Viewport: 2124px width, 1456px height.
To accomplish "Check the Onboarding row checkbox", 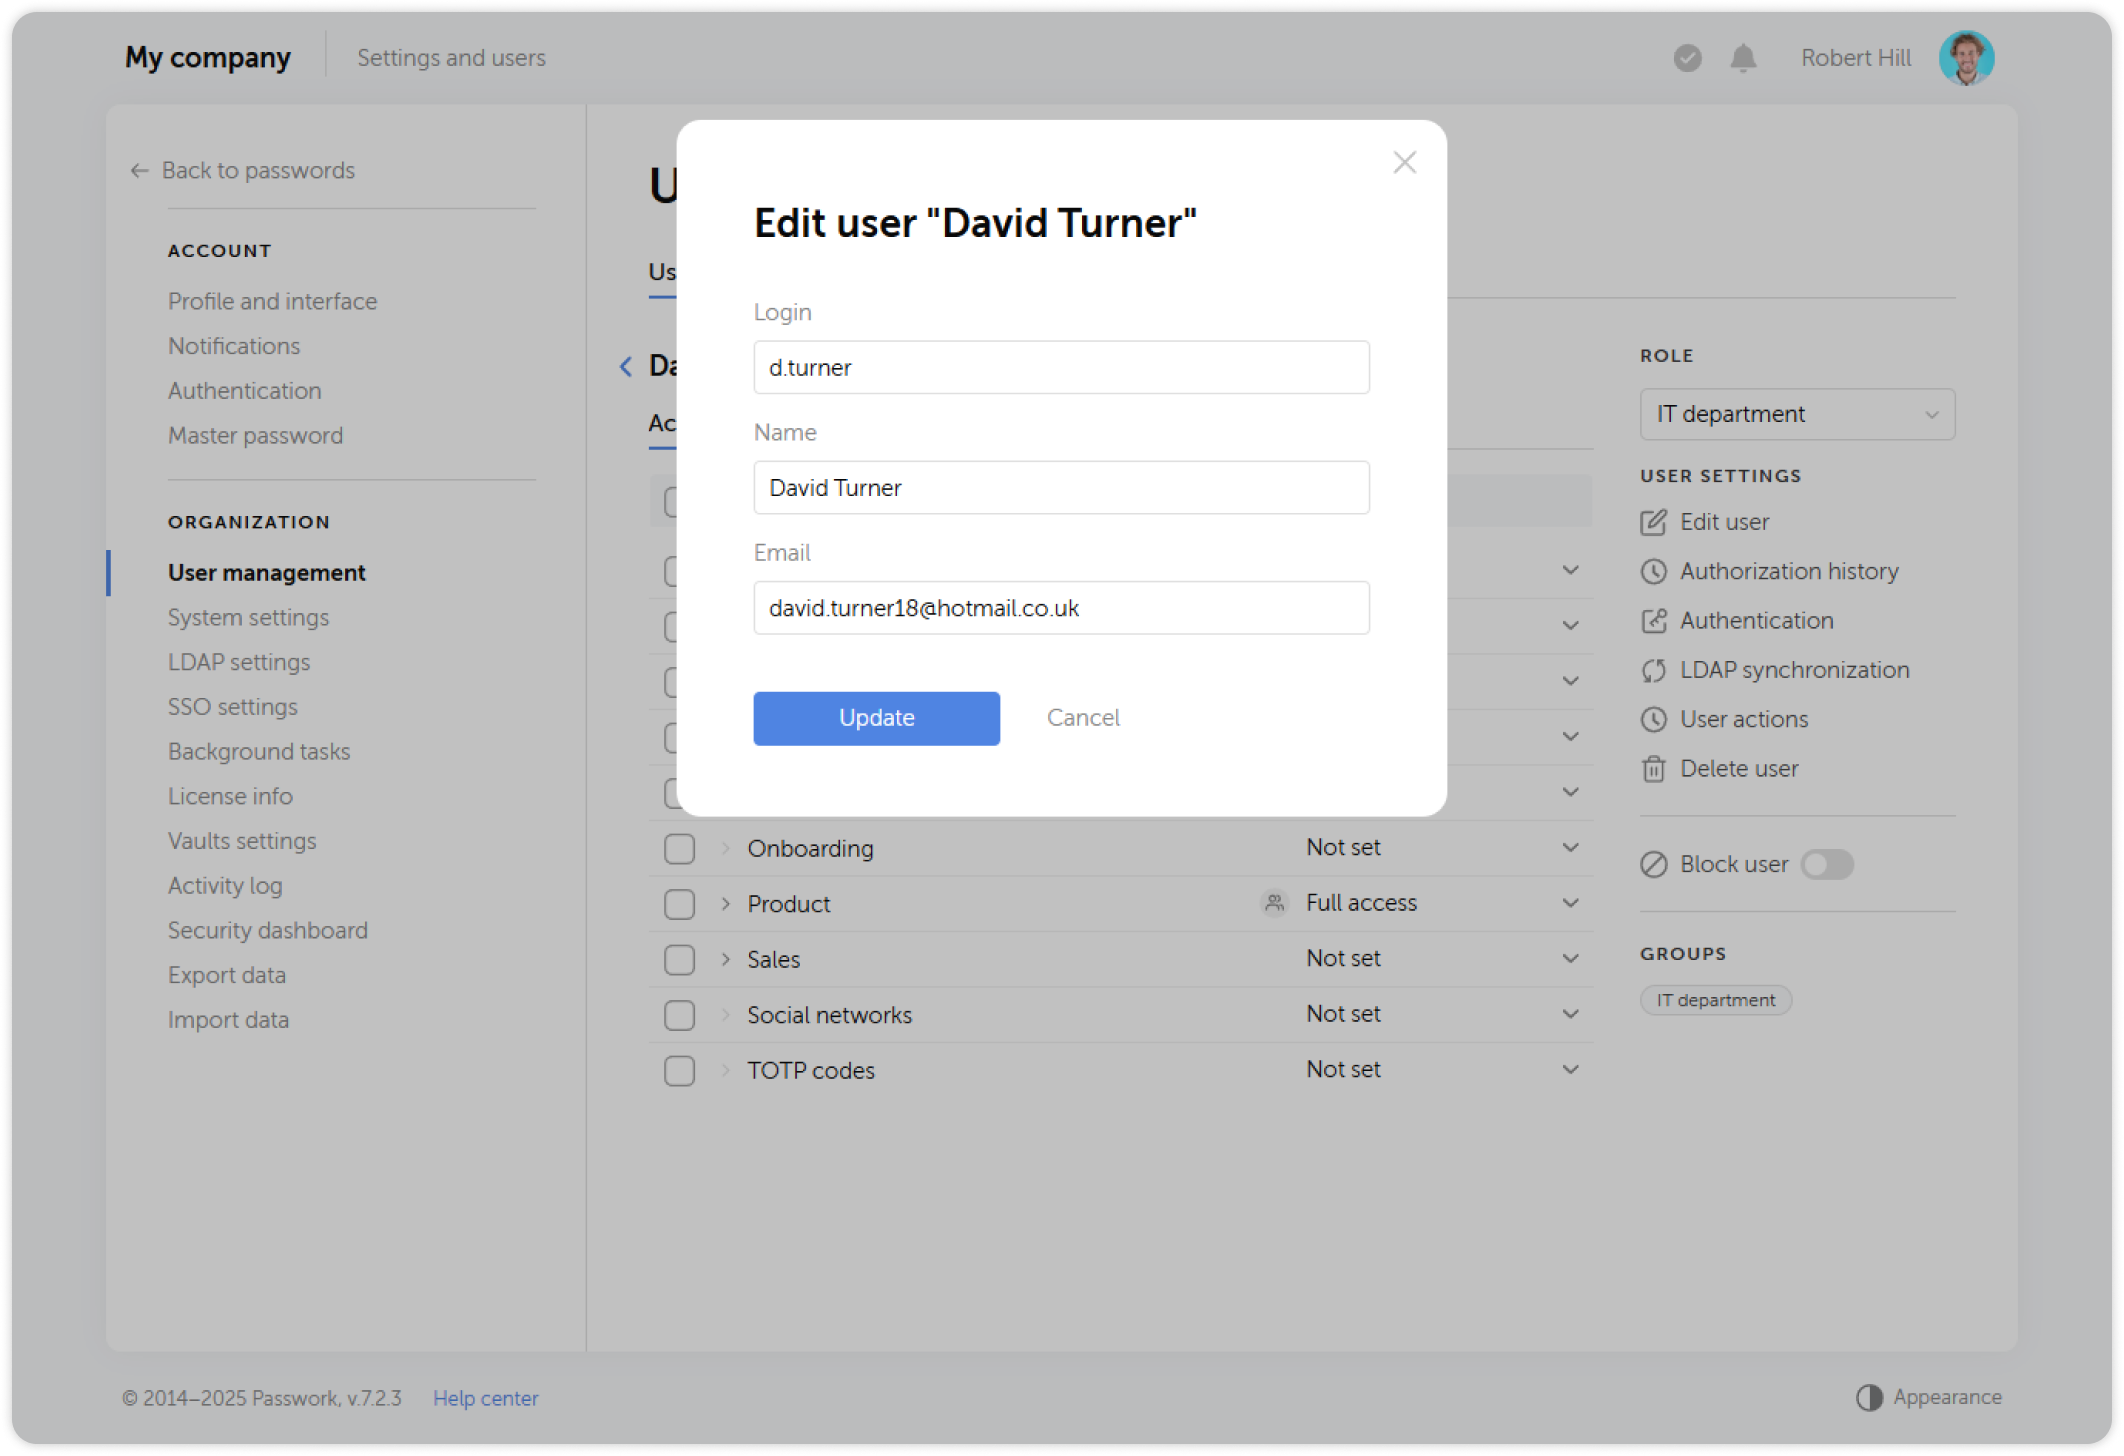I will tap(679, 847).
